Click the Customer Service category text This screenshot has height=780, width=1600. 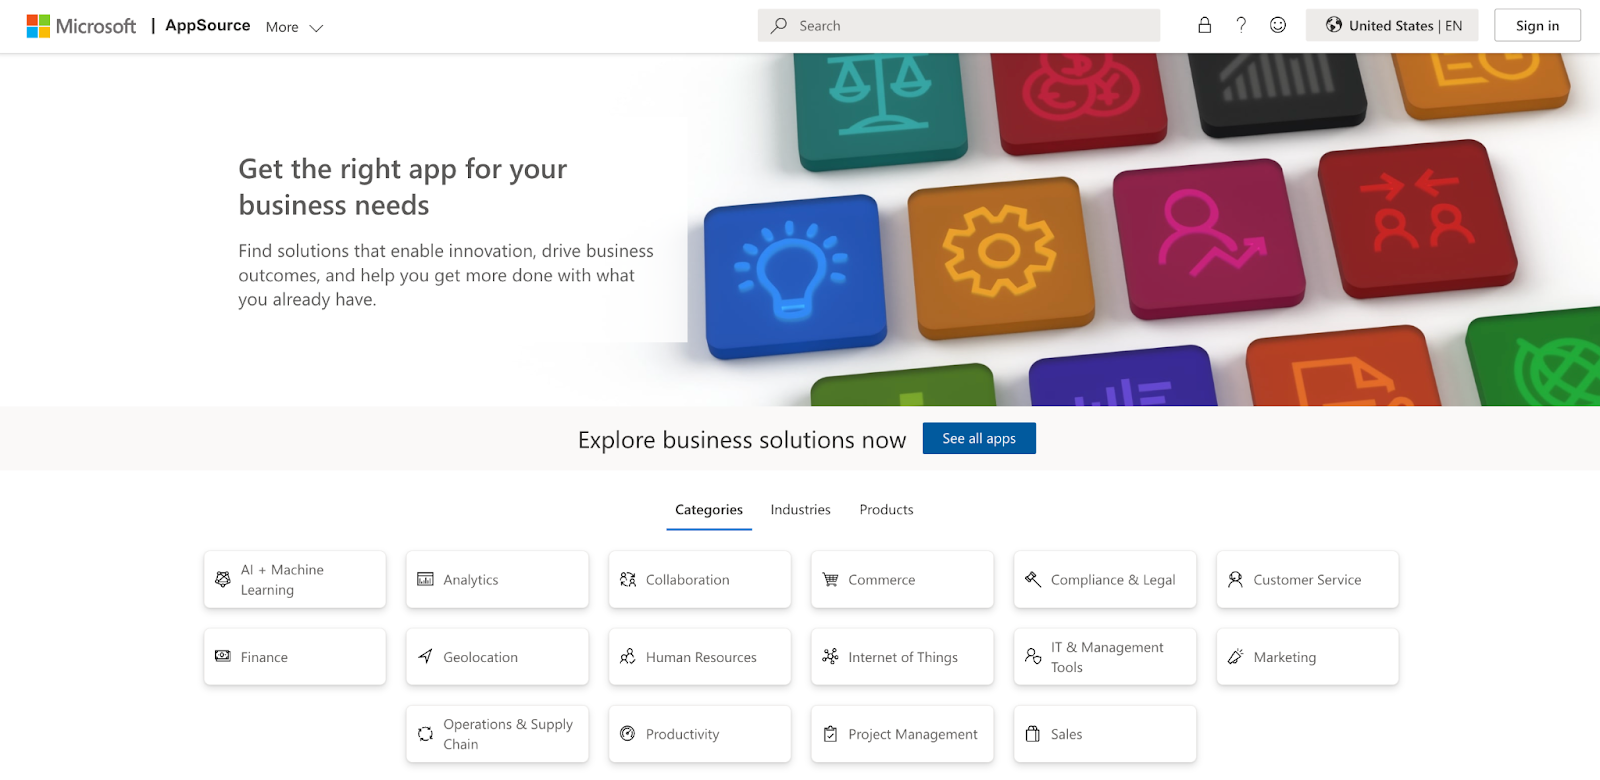(1307, 579)
